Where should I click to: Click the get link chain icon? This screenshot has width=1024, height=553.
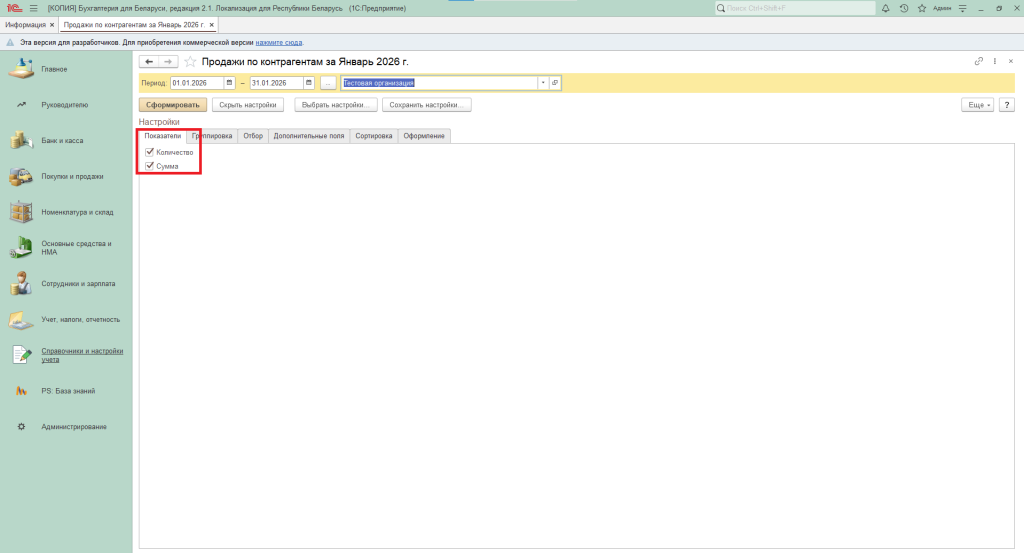tap(979, 62)
